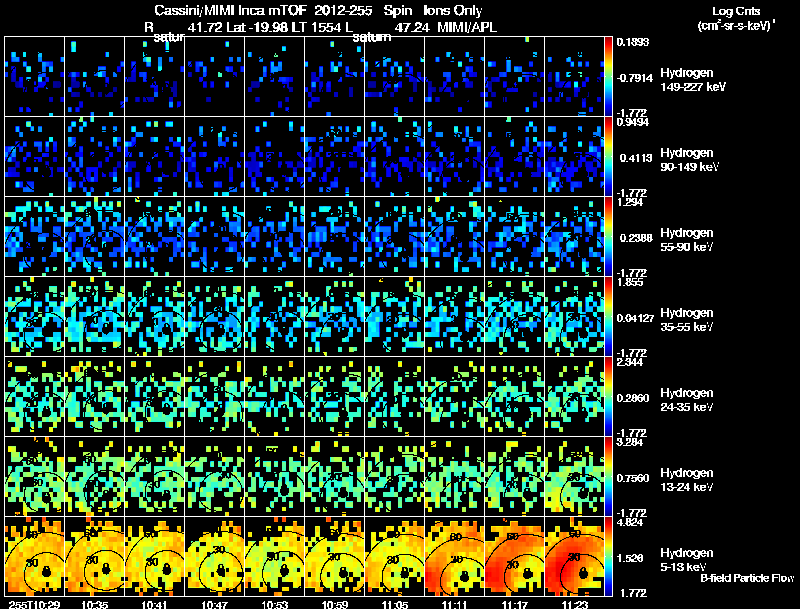The height and width of the screenshot is (609, 800).
Task: Click the color bar beside Hydrogen 24-35 keV
Action: [608, 397]
